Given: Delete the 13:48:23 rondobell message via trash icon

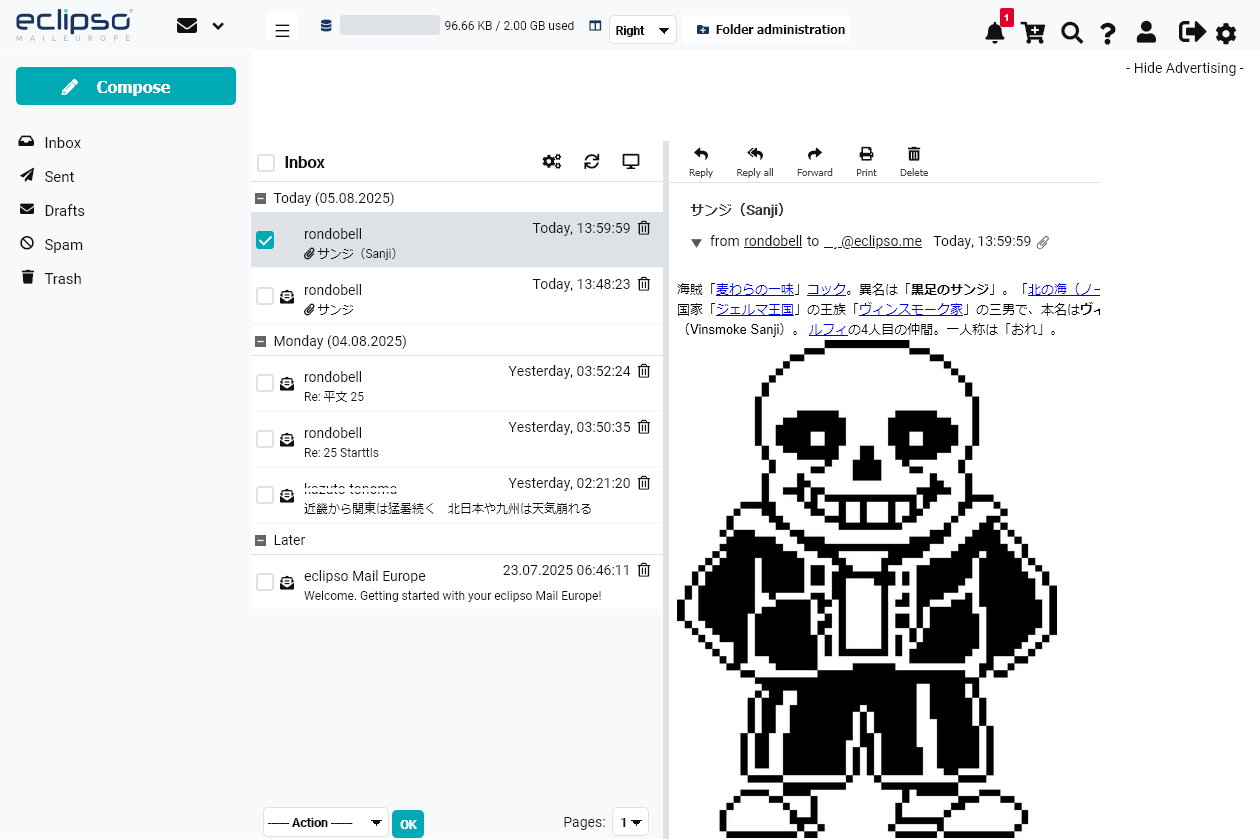Looking at the screenshot, I should point(644,284).
